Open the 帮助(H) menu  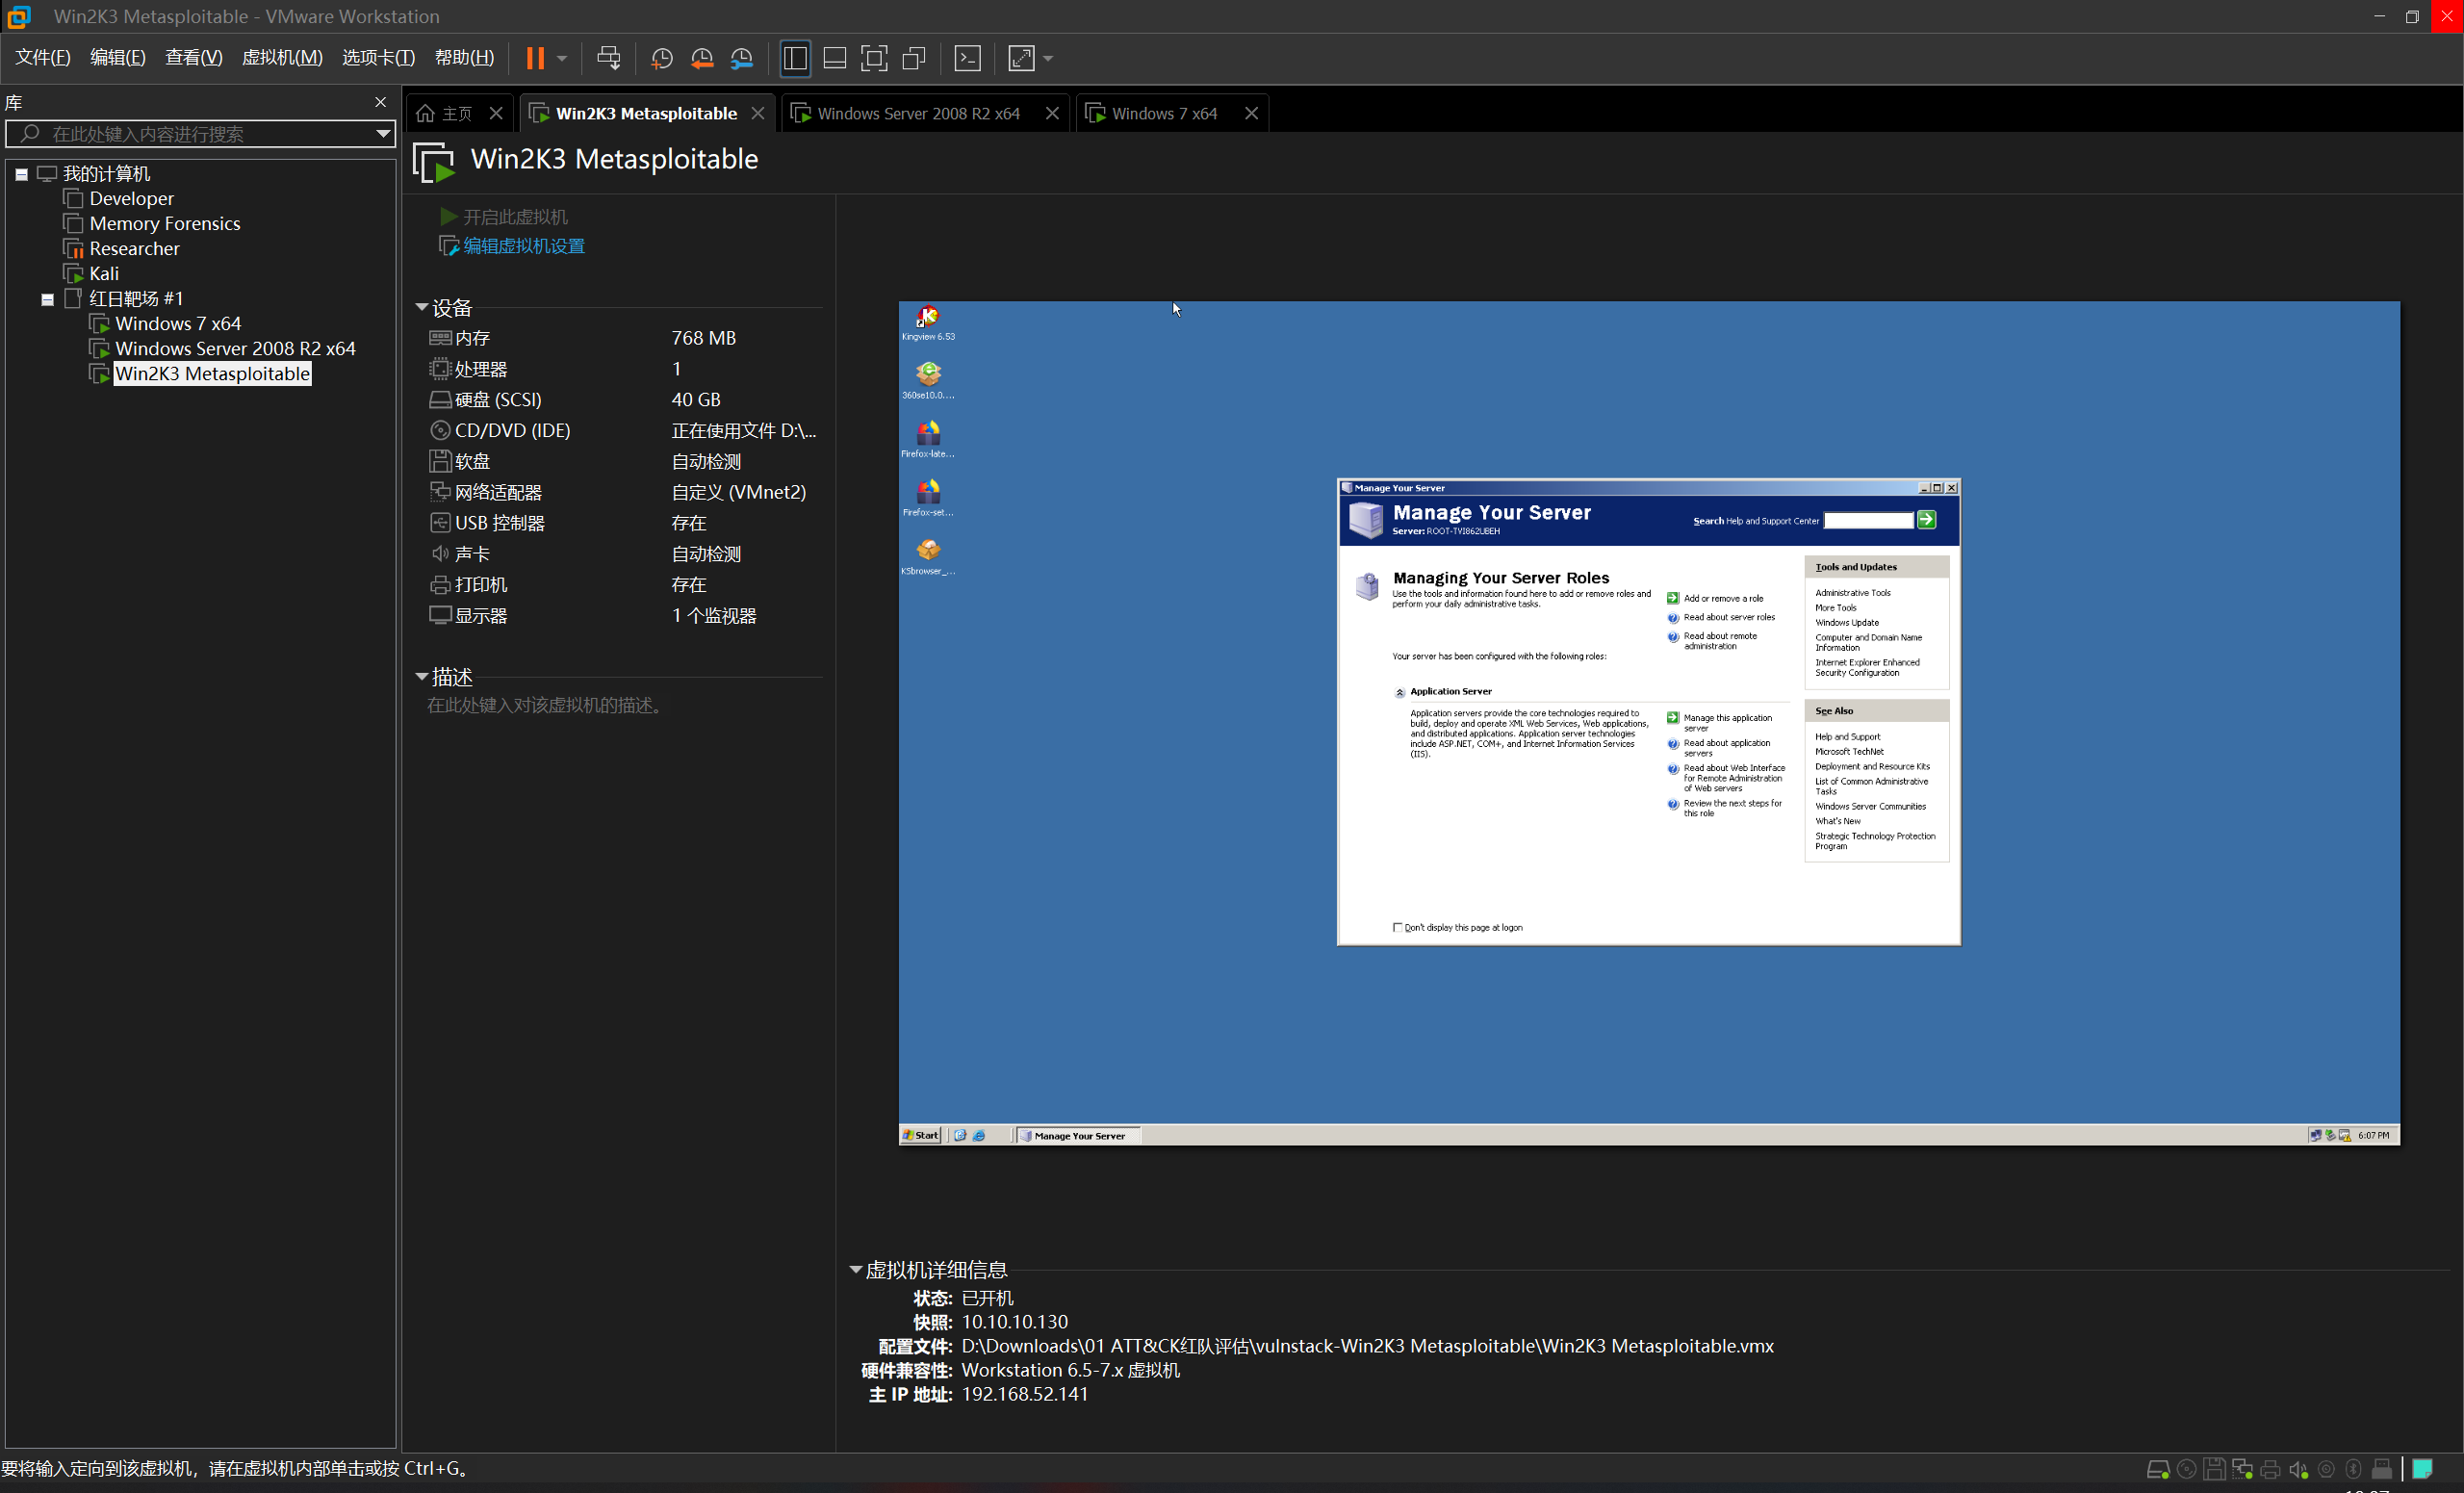[464, 58]
